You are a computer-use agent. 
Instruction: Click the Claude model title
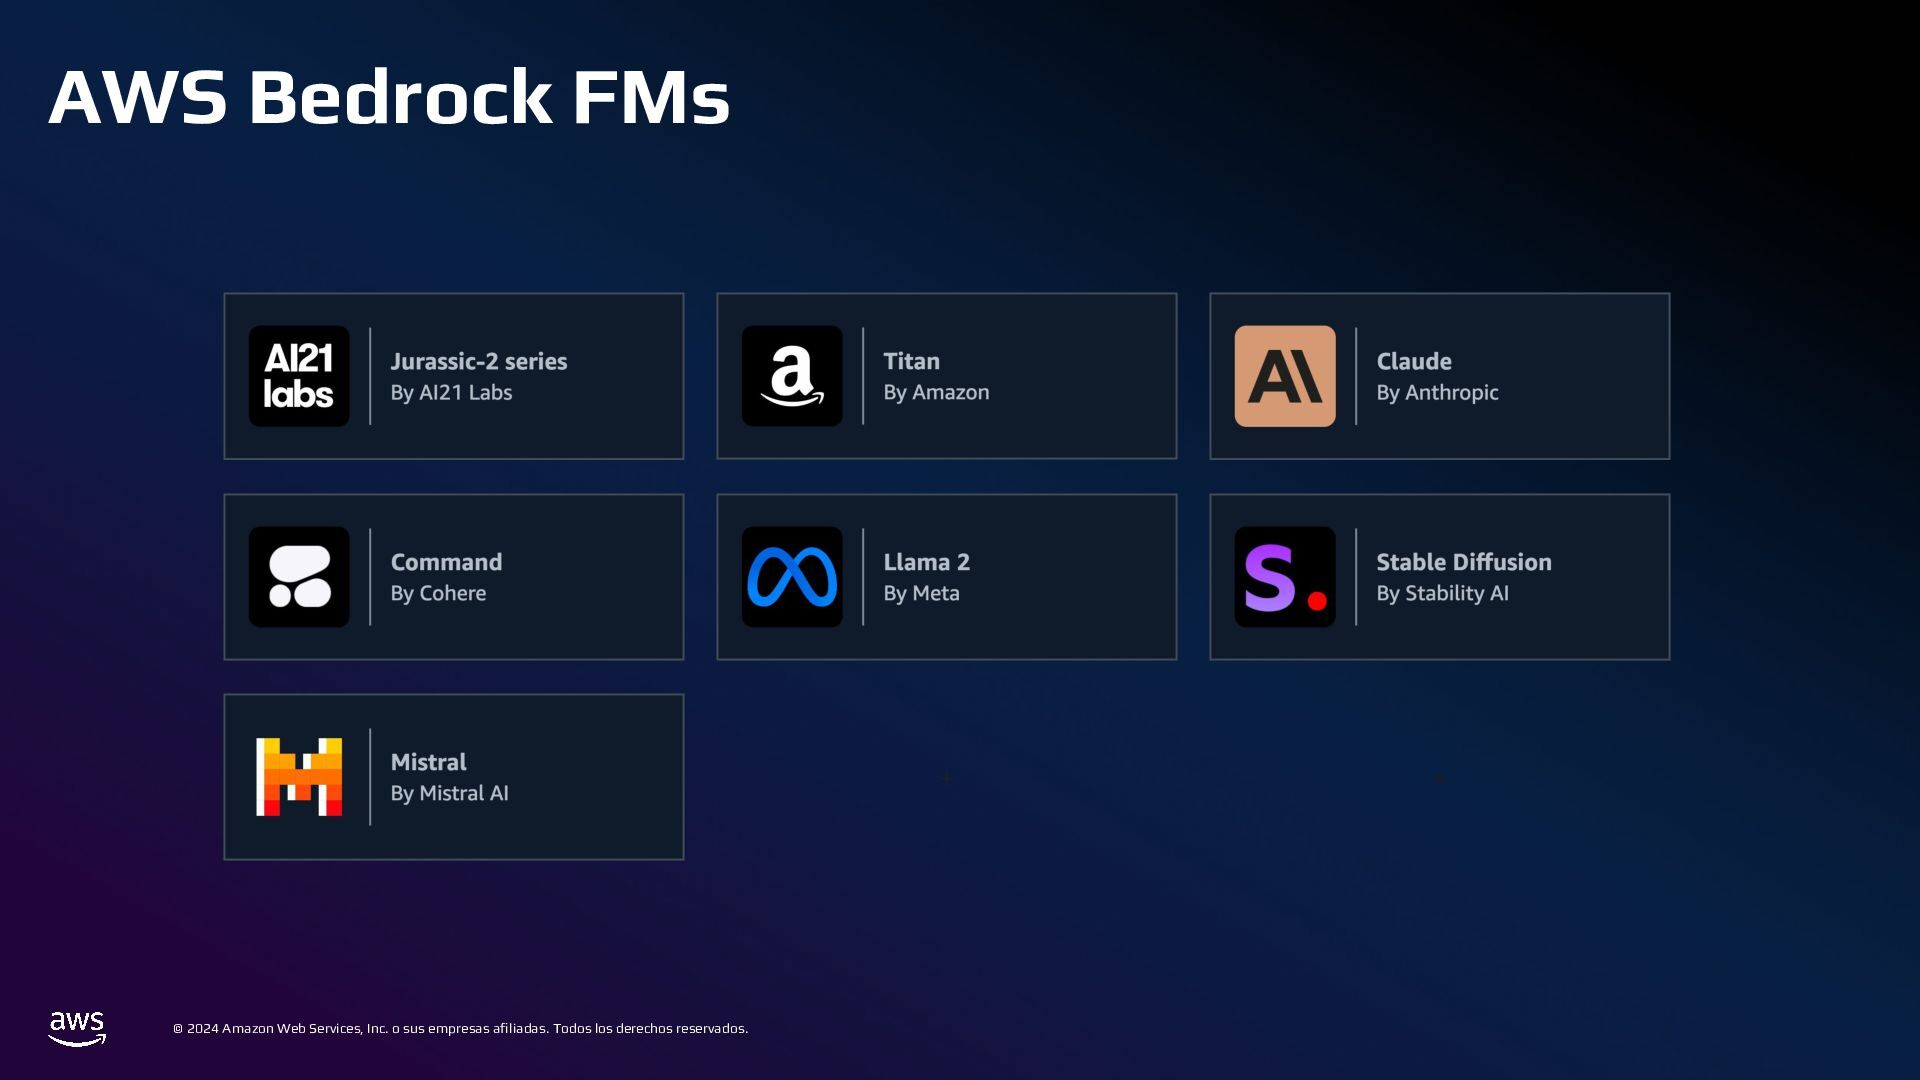[x=1413, y=361]
